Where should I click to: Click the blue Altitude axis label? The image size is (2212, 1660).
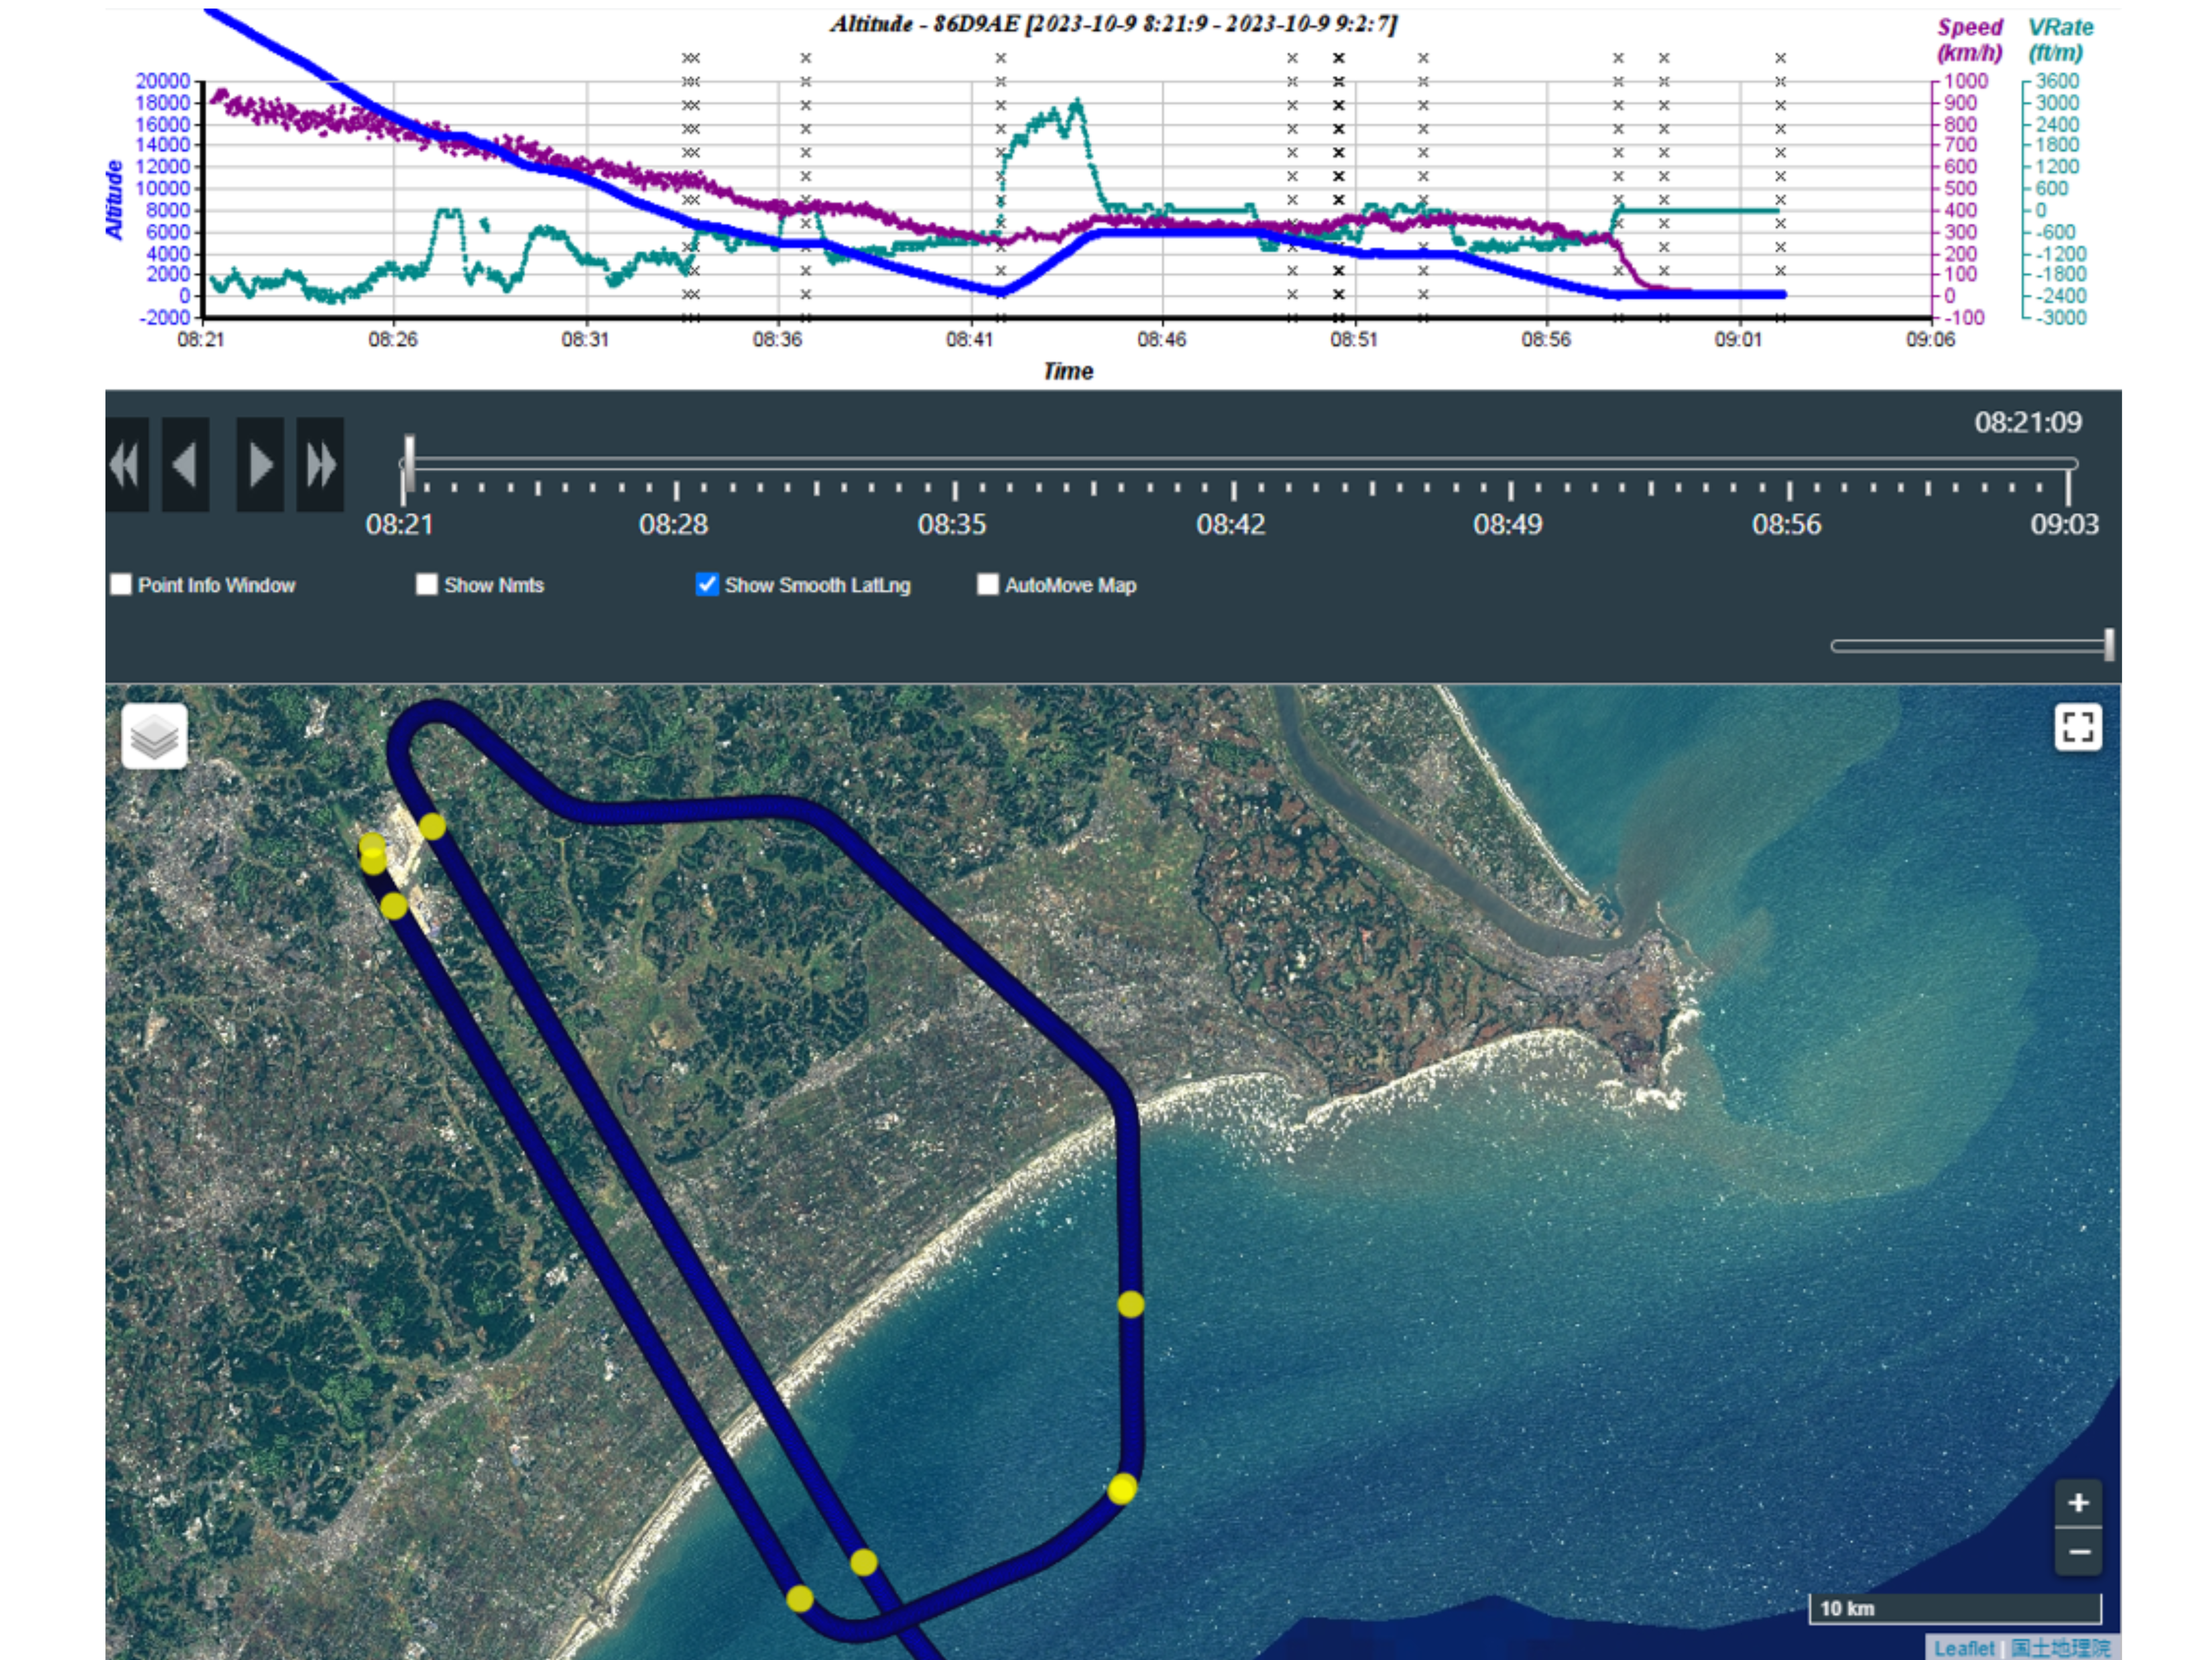point(114,200)
